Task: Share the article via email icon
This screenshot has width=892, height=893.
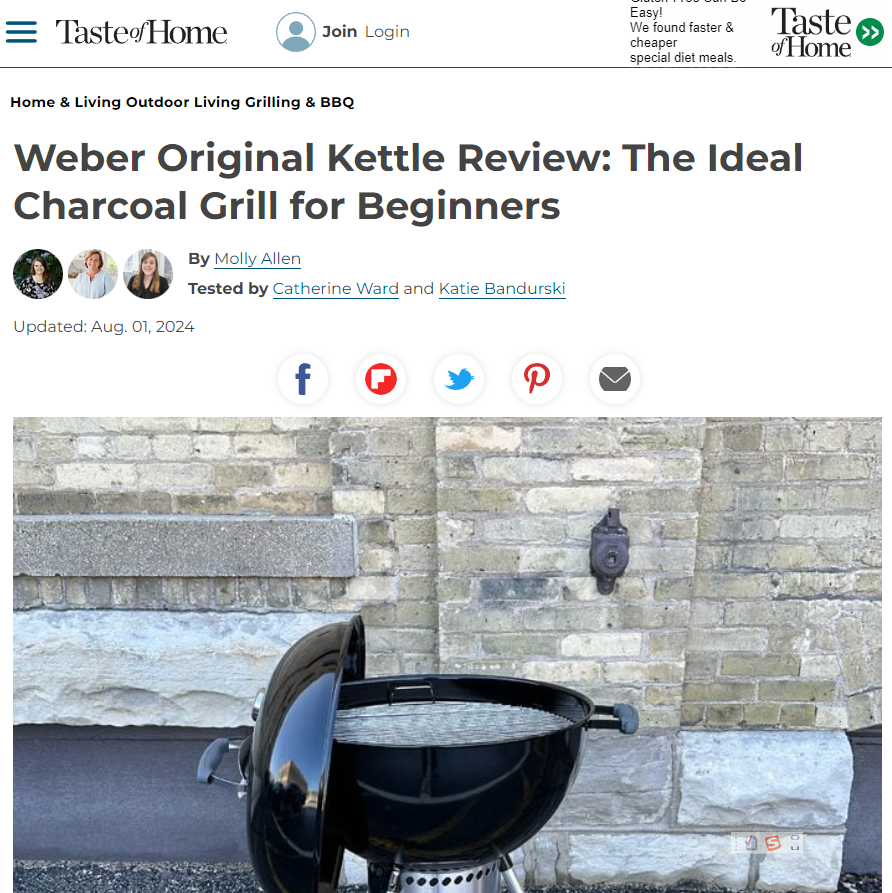Action: (x=615, y=379)
